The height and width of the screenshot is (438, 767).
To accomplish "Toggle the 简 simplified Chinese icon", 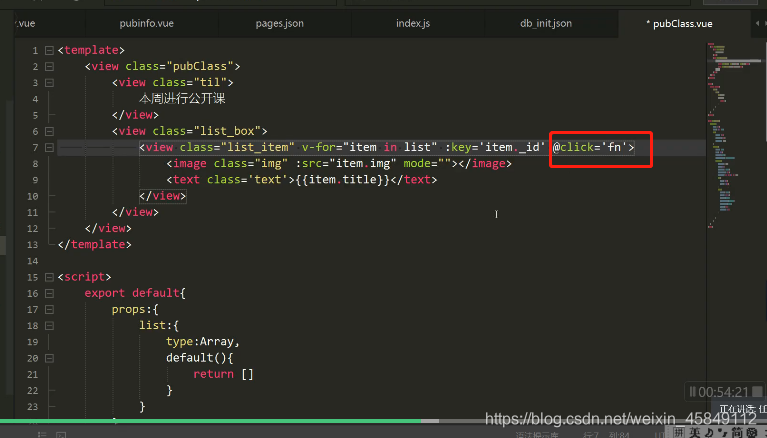I will [737, 432].
